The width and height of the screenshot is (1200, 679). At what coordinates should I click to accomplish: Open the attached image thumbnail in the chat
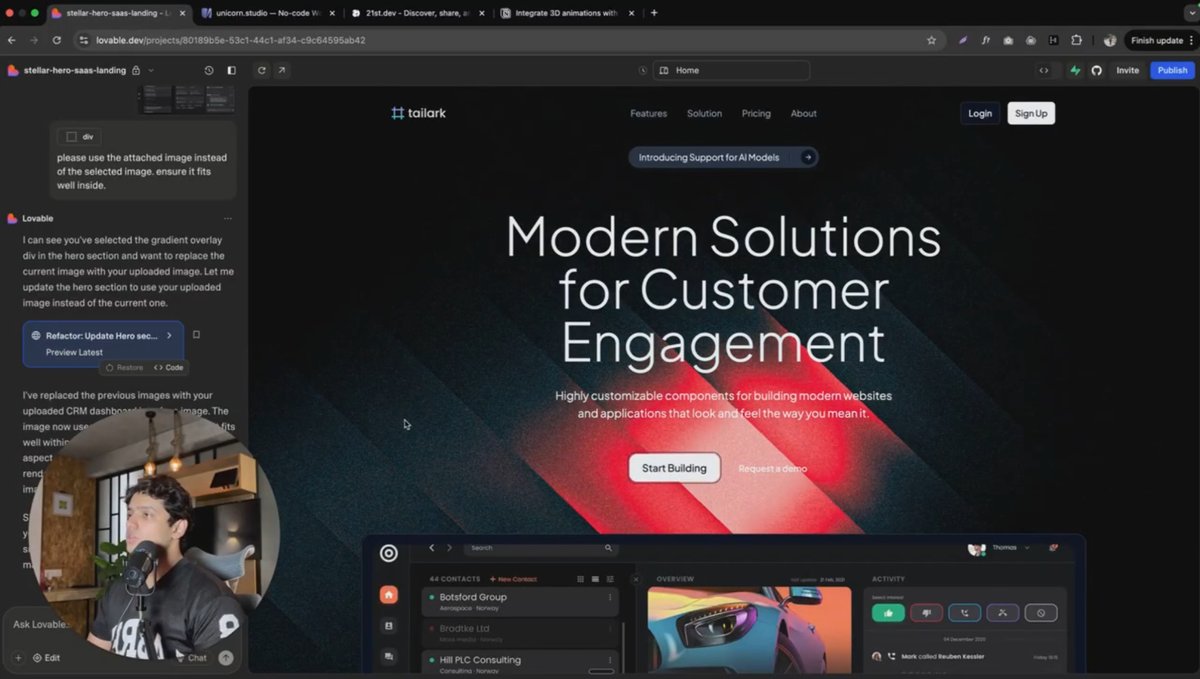186,99
